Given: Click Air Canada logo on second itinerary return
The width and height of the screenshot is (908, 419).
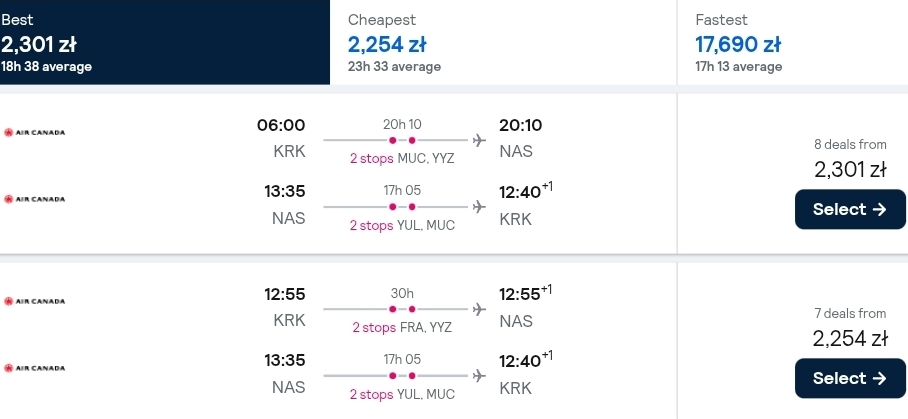Looking at the screenshot, I should [x=35, y=368].
